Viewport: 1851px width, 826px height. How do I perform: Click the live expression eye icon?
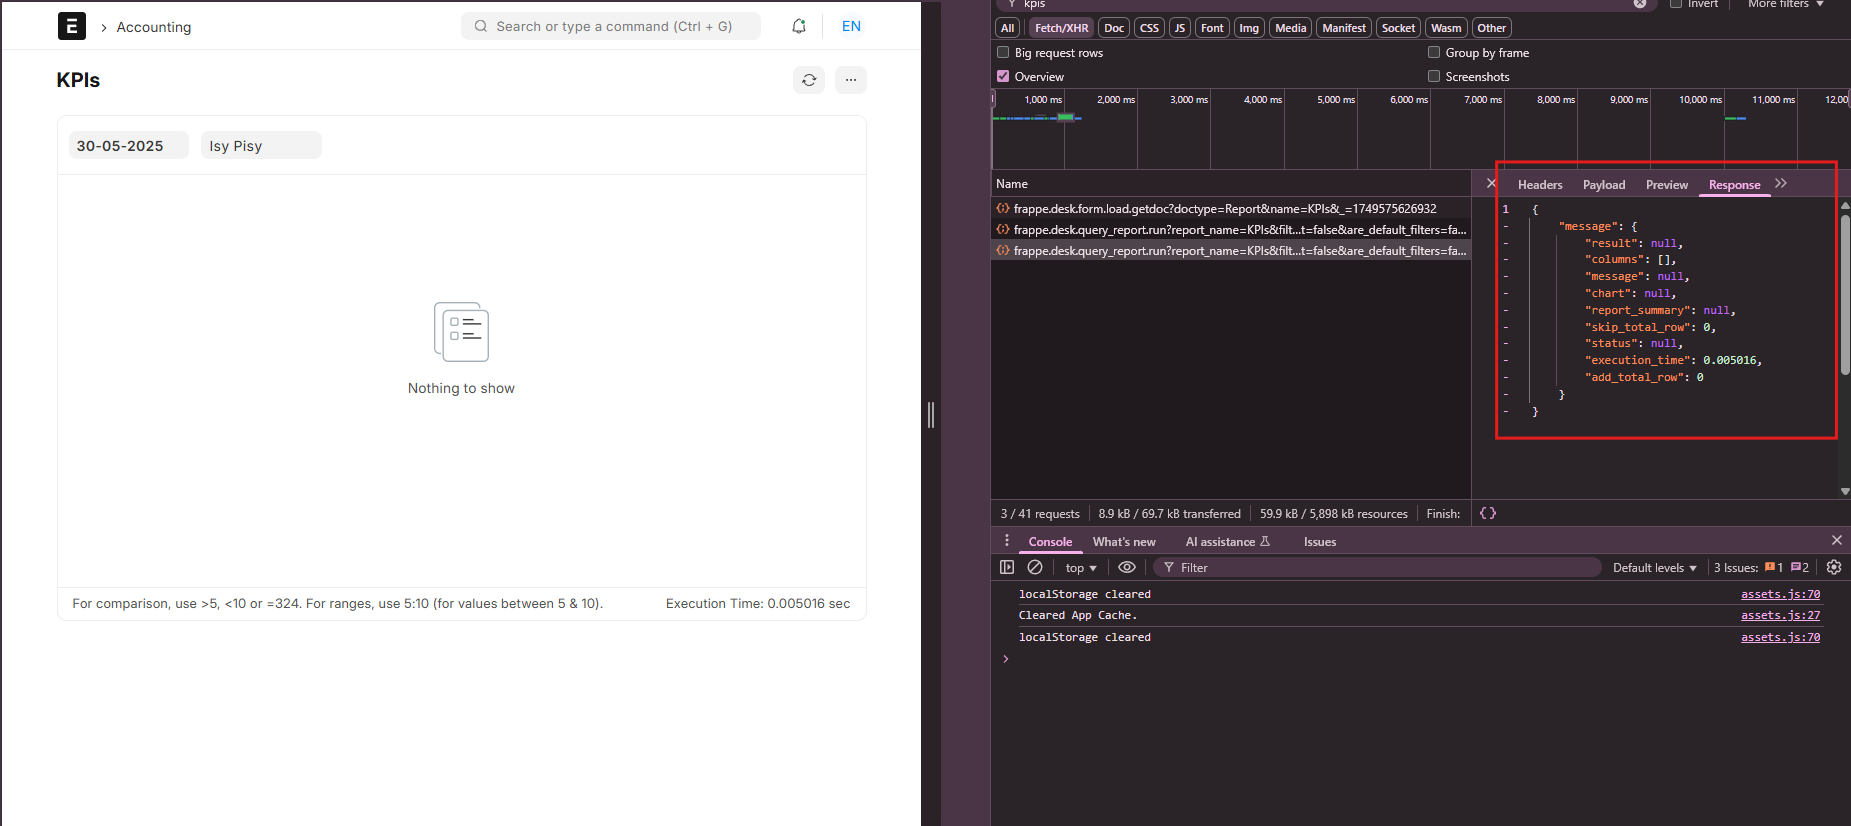1127,567
